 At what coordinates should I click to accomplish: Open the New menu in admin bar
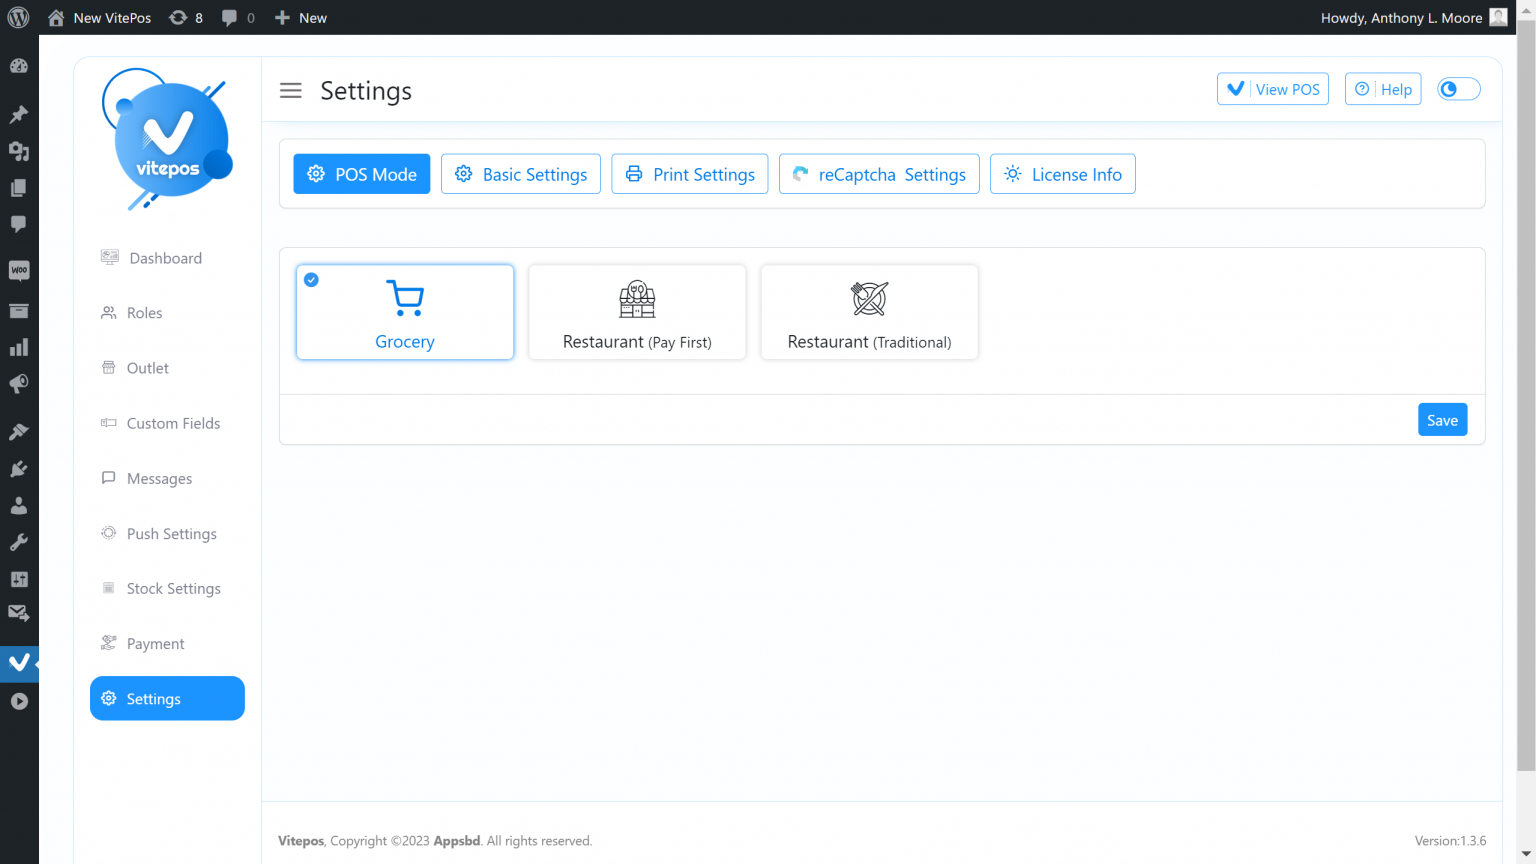300,17
